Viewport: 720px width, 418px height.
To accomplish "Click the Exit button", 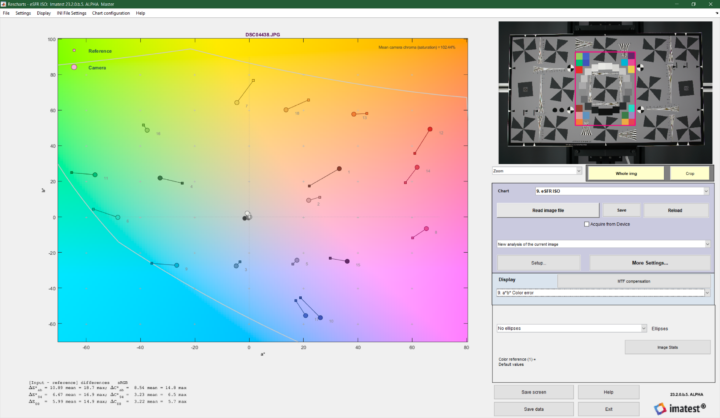I will (x=608, y=409).
